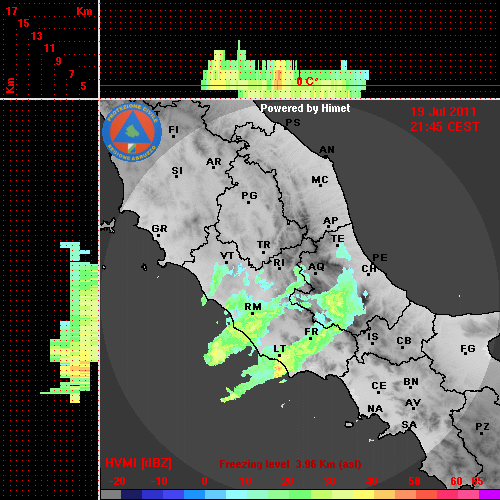The height and width of the screenshot is (500, 500).
Task: Select the PZ city marker
Action: click(x=482, y=433)
